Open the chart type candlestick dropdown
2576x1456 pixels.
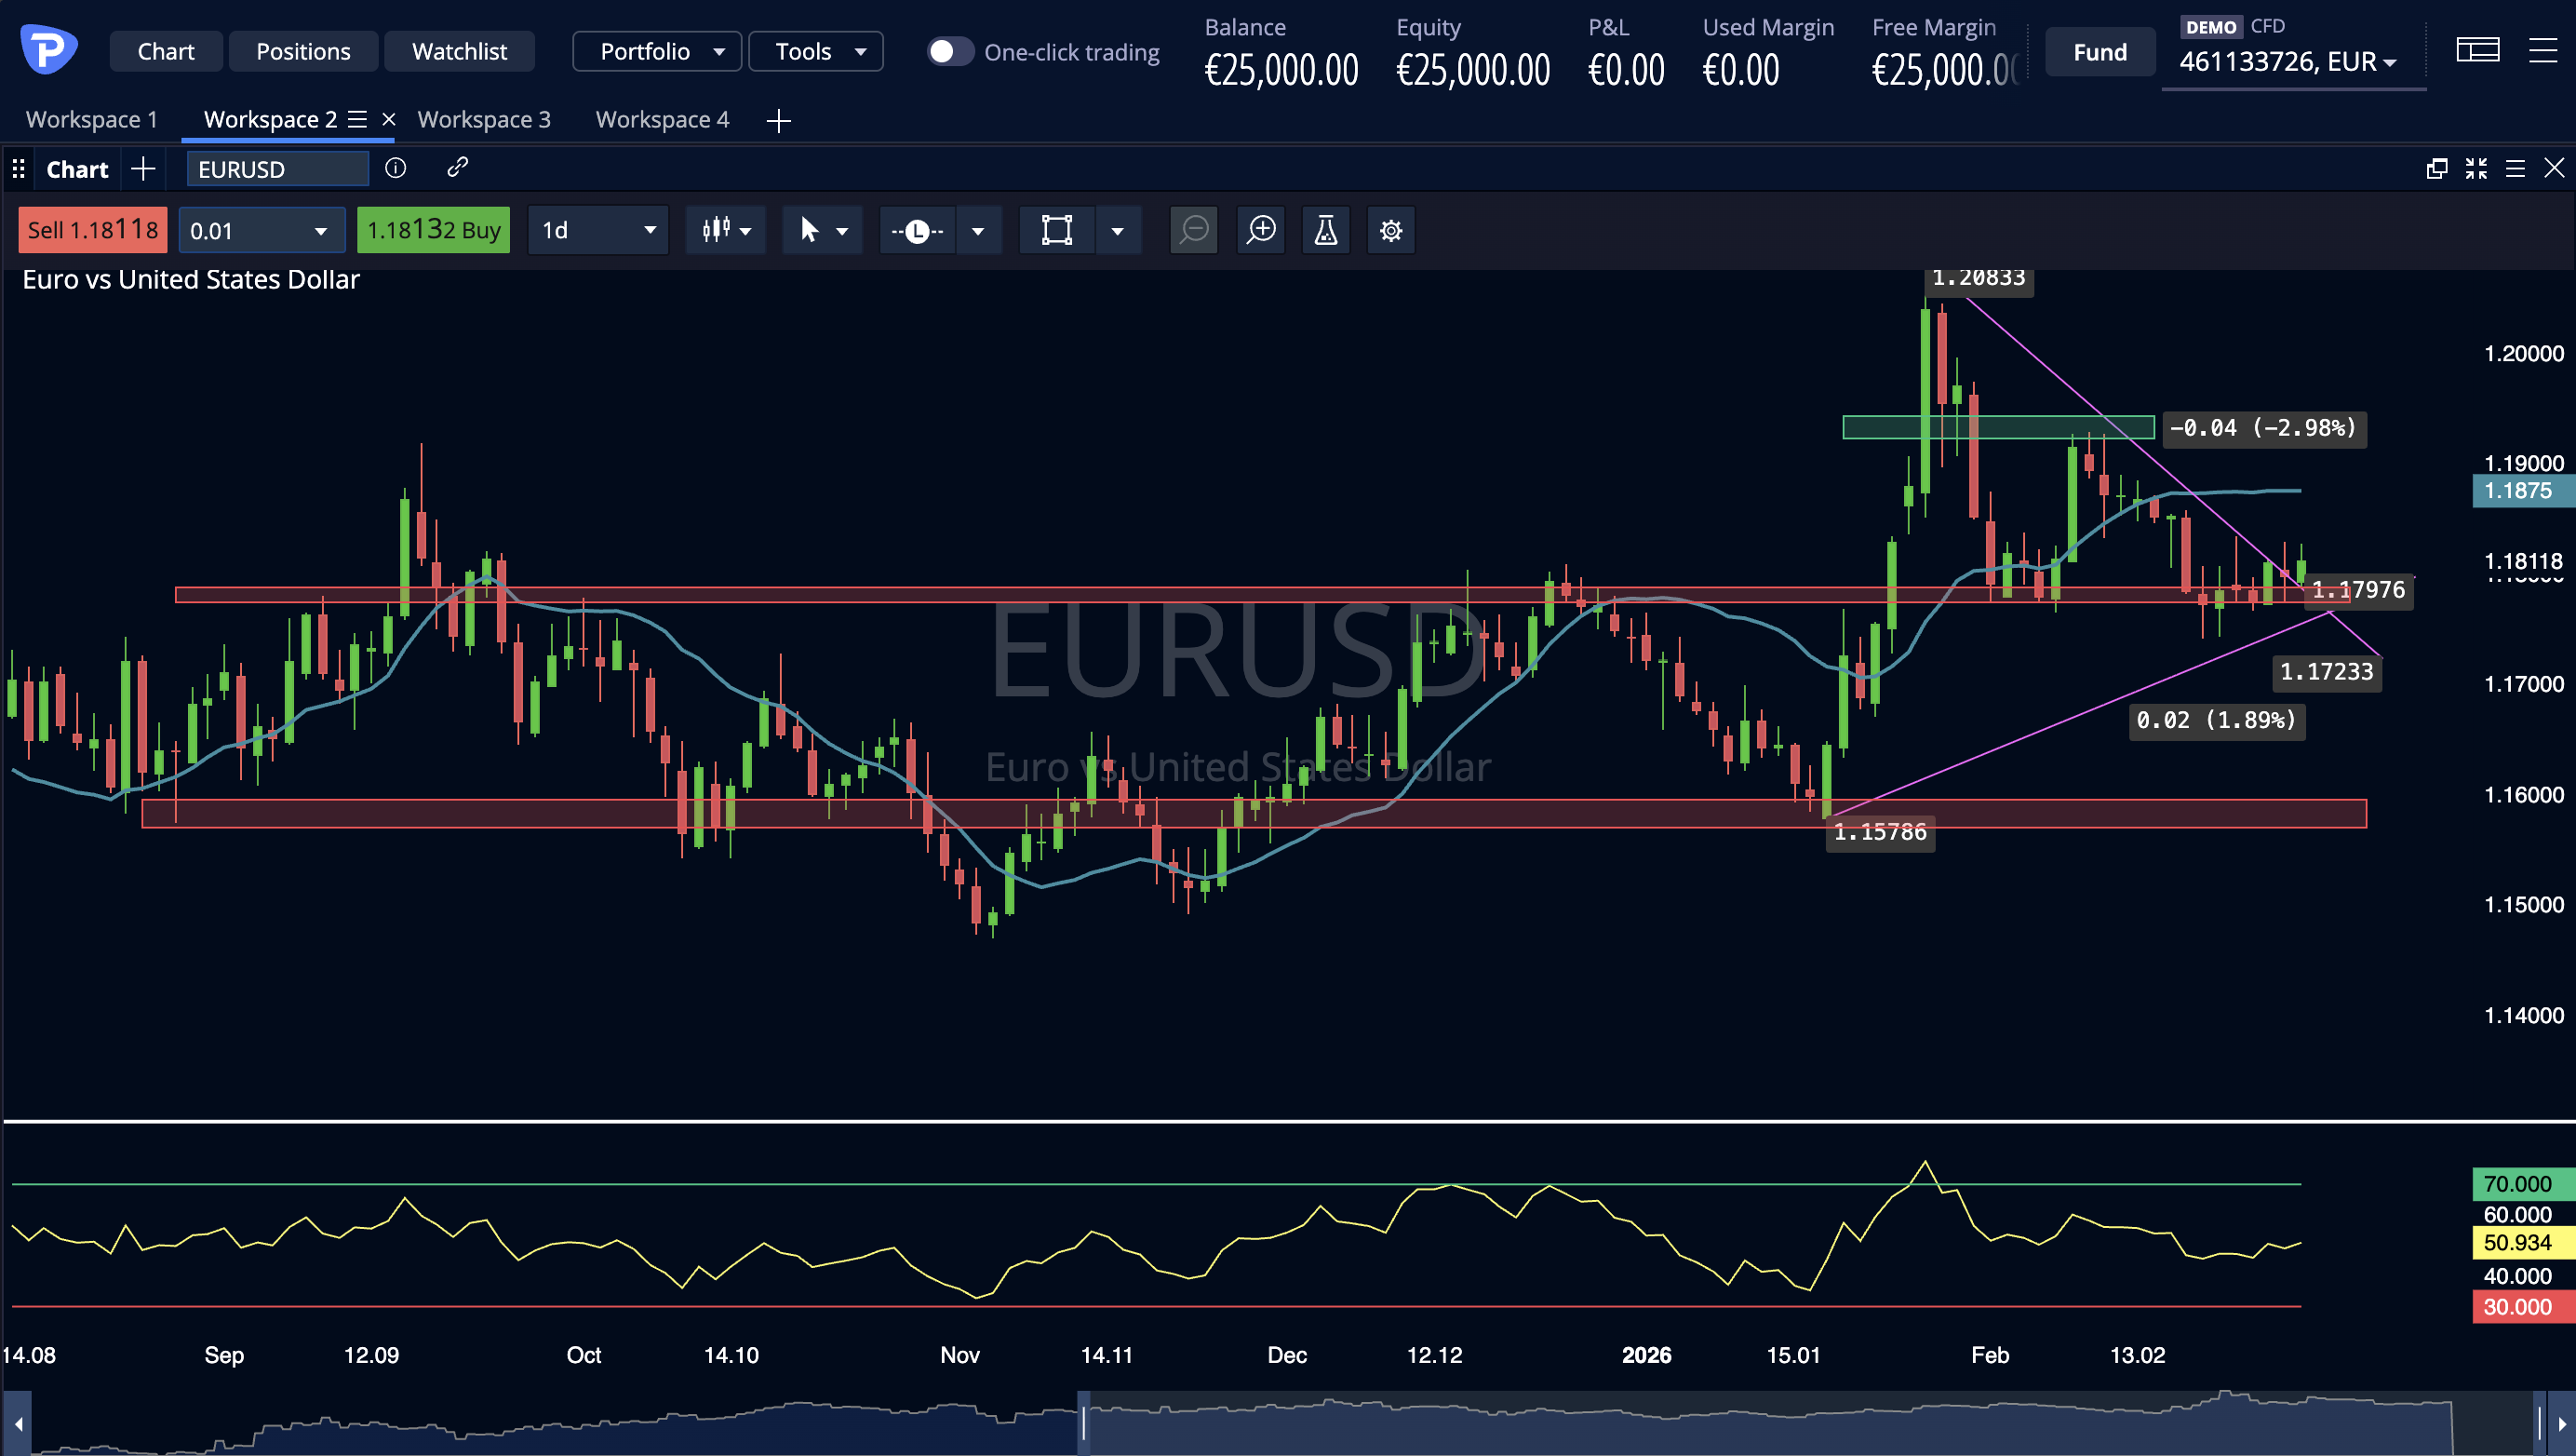click(x=726, y=231)
